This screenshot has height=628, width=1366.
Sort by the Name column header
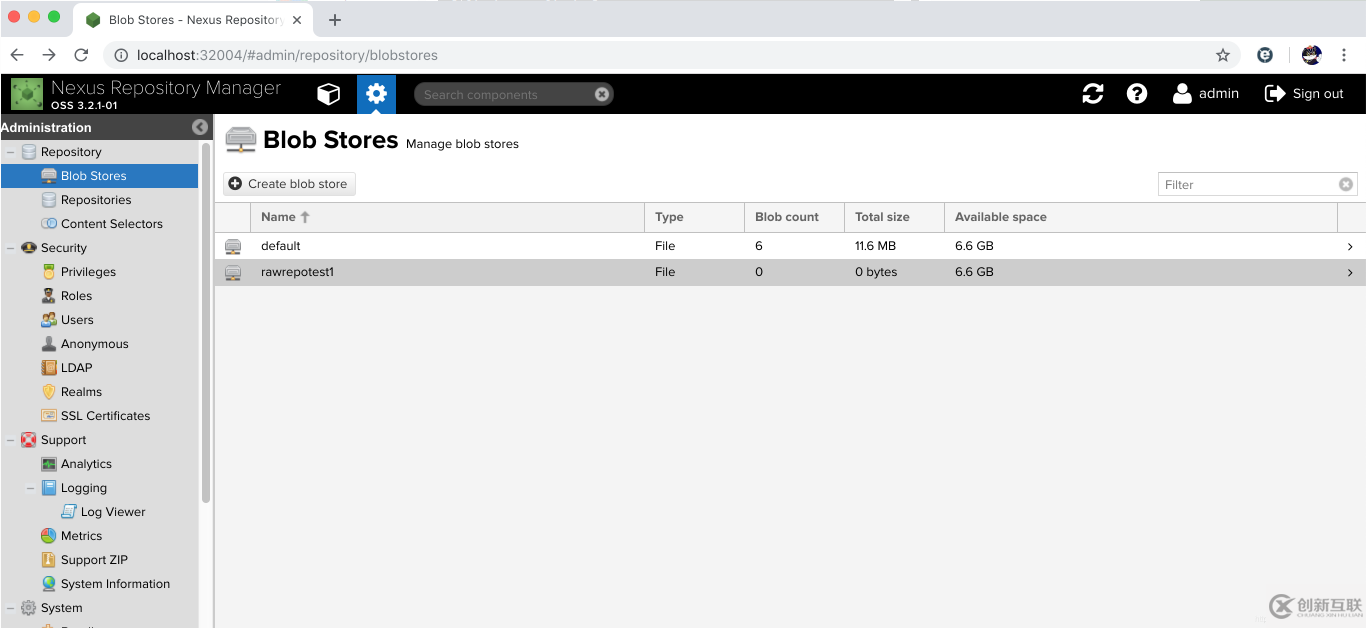click(x=448, y=217)
